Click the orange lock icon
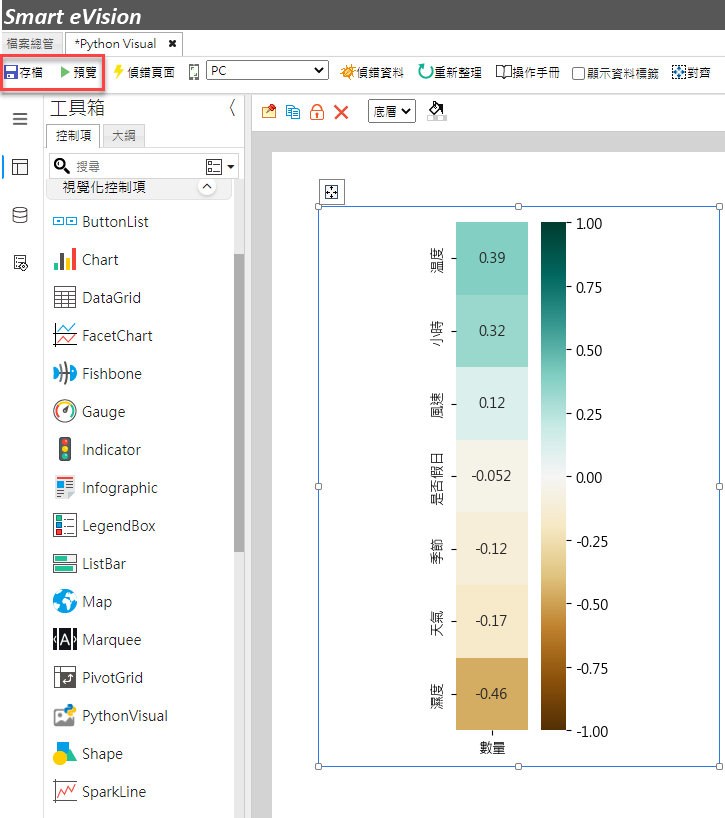 pyautogui.click(x=317, y=112)
